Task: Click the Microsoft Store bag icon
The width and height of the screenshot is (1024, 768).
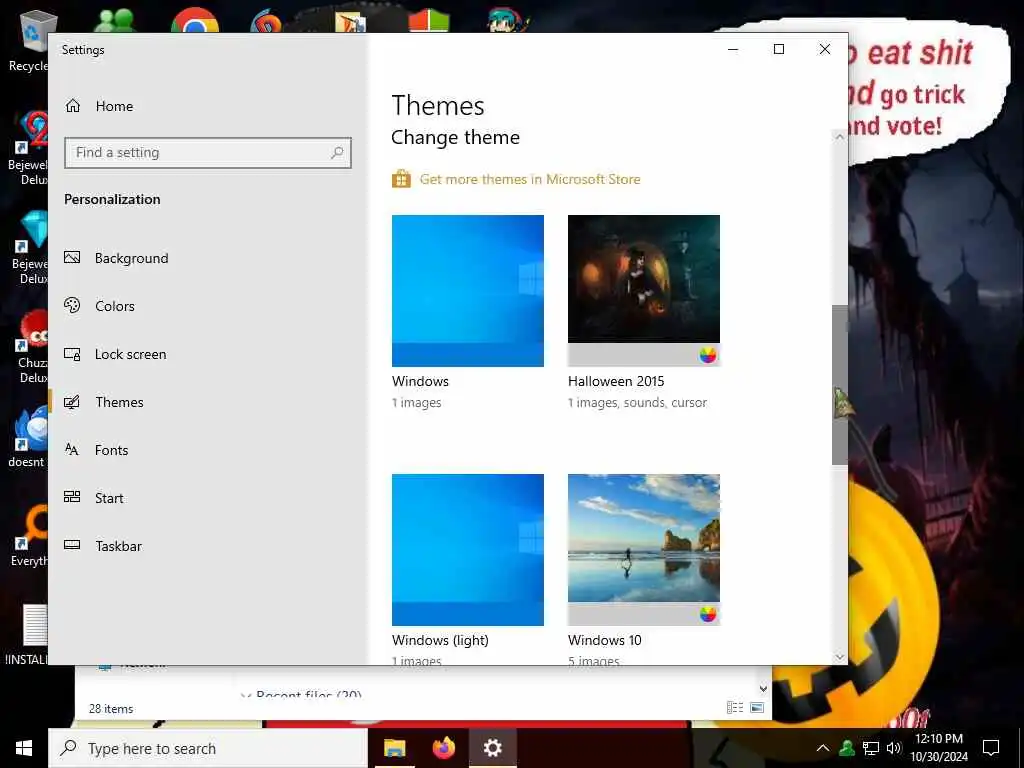Action: 401,178
